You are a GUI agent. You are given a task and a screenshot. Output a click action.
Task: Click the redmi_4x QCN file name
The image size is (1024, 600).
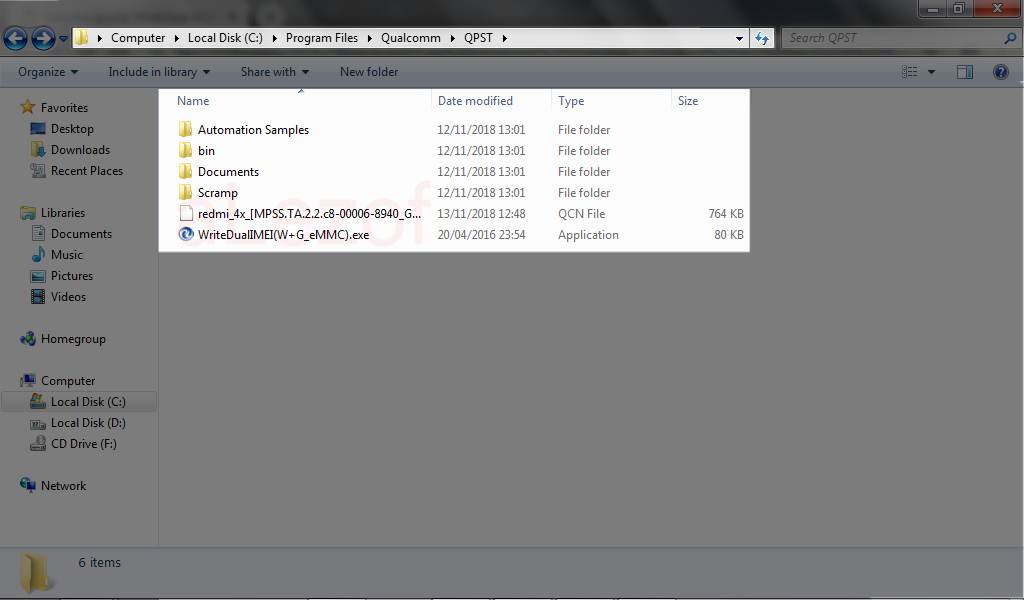[x=310, y=213]
